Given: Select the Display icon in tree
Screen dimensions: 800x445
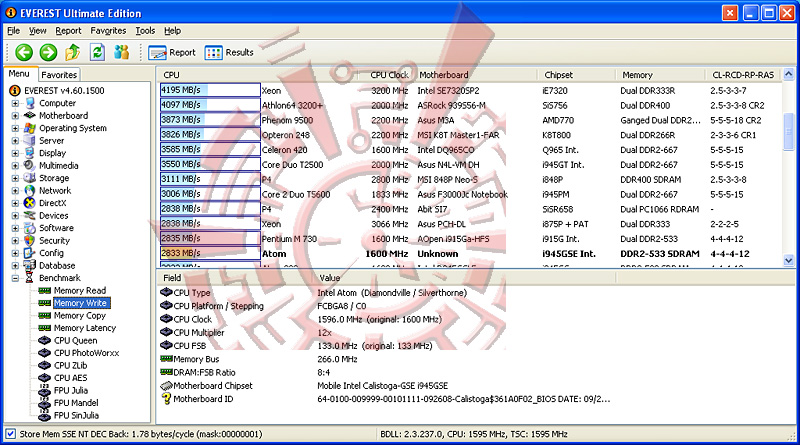Looking at the screenshot, I should [30, 153].
